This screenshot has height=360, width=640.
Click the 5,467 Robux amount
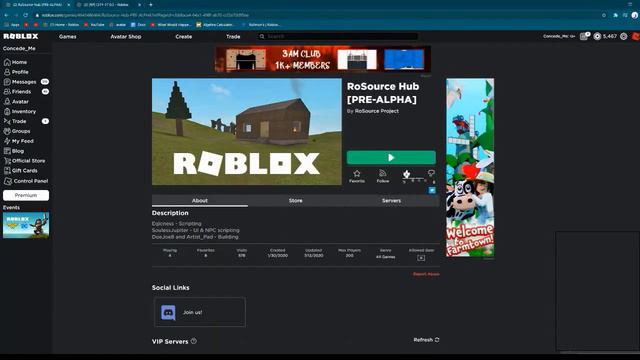click(610, 36)
